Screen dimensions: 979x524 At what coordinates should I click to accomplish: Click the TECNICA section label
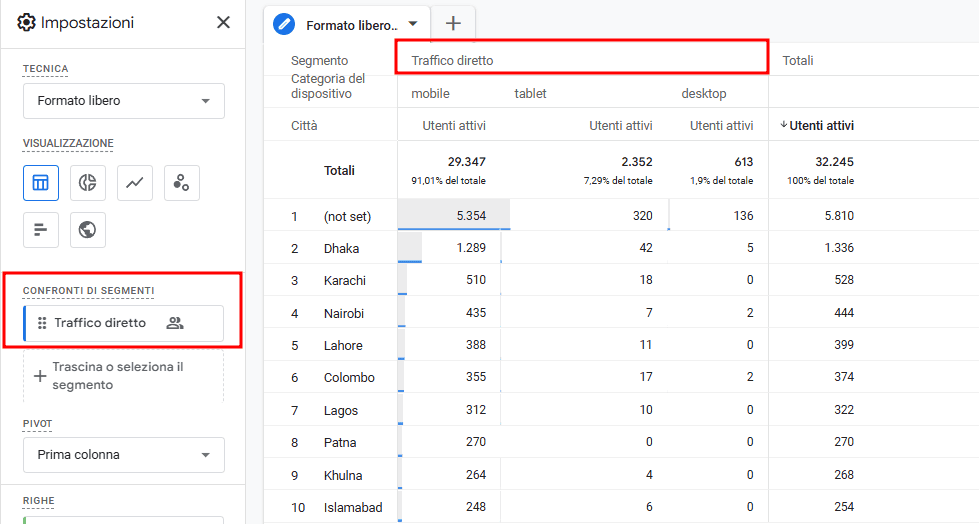point(46,69)
